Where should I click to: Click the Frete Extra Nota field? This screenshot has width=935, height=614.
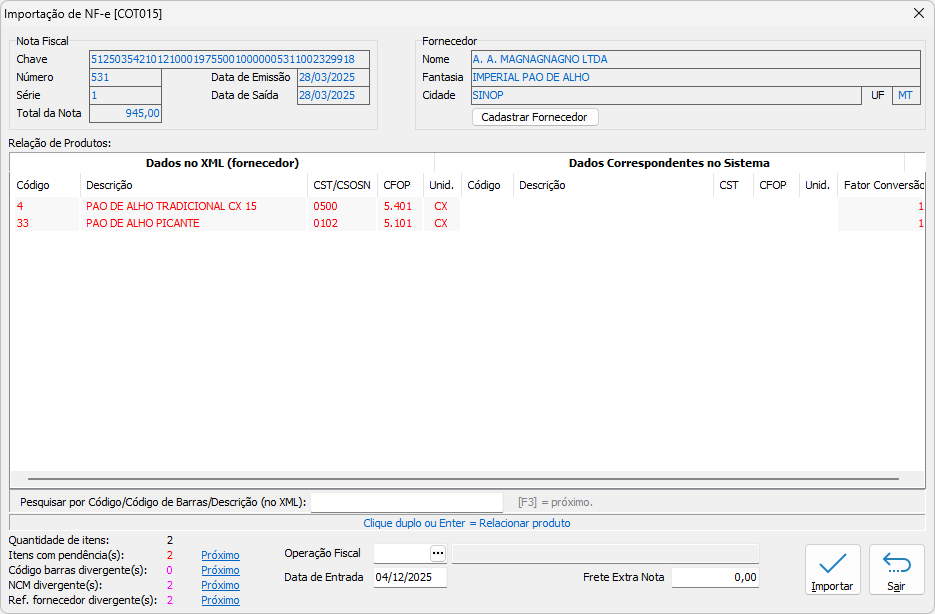tap(714, 577)
